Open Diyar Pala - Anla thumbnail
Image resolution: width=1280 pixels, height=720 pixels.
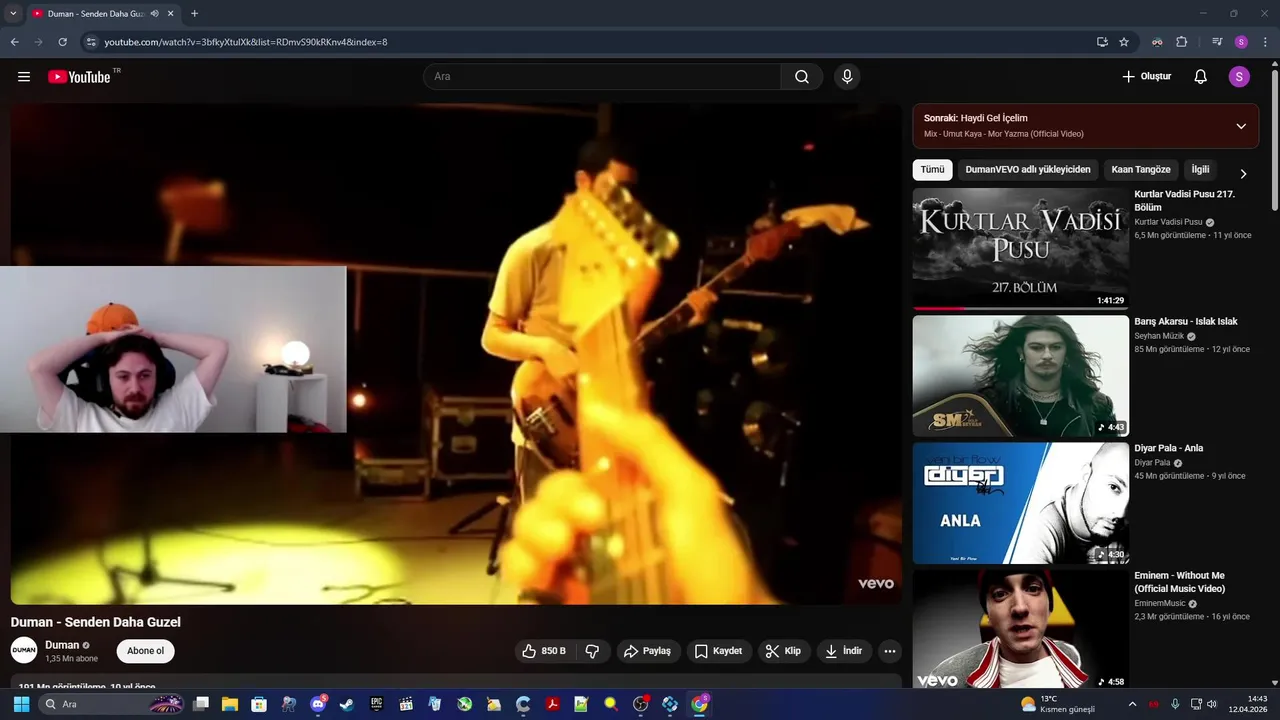click(x=1021, y=503)
